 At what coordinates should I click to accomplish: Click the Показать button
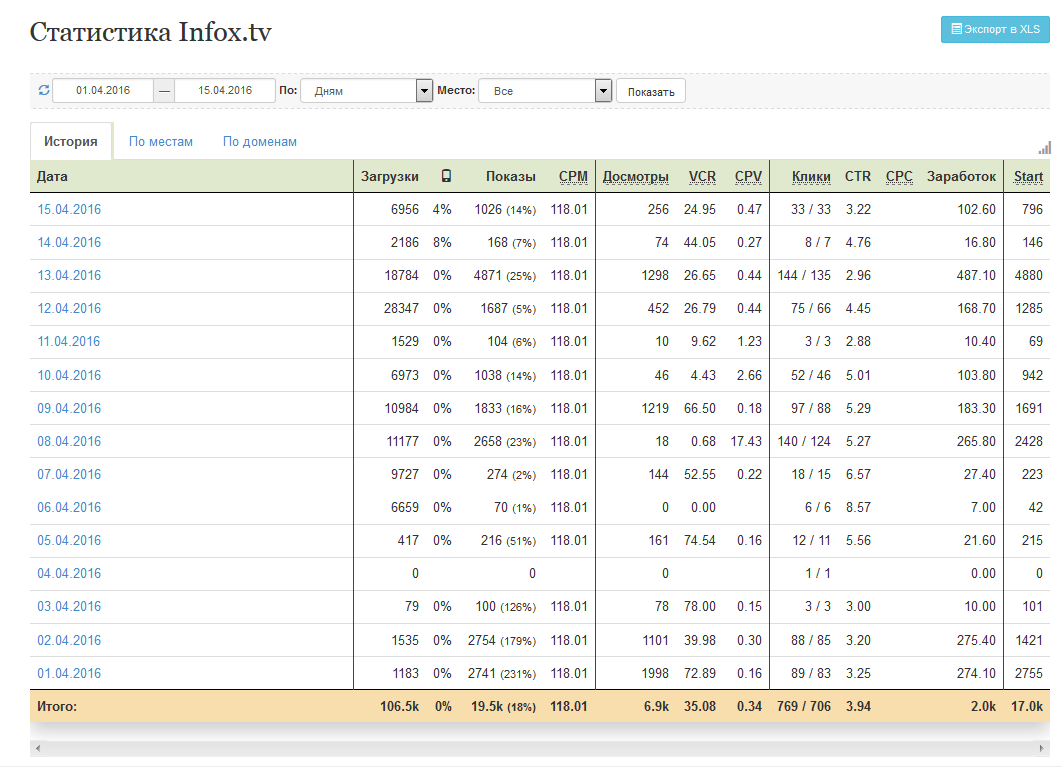pyautogui.click(x=651, y=91)
